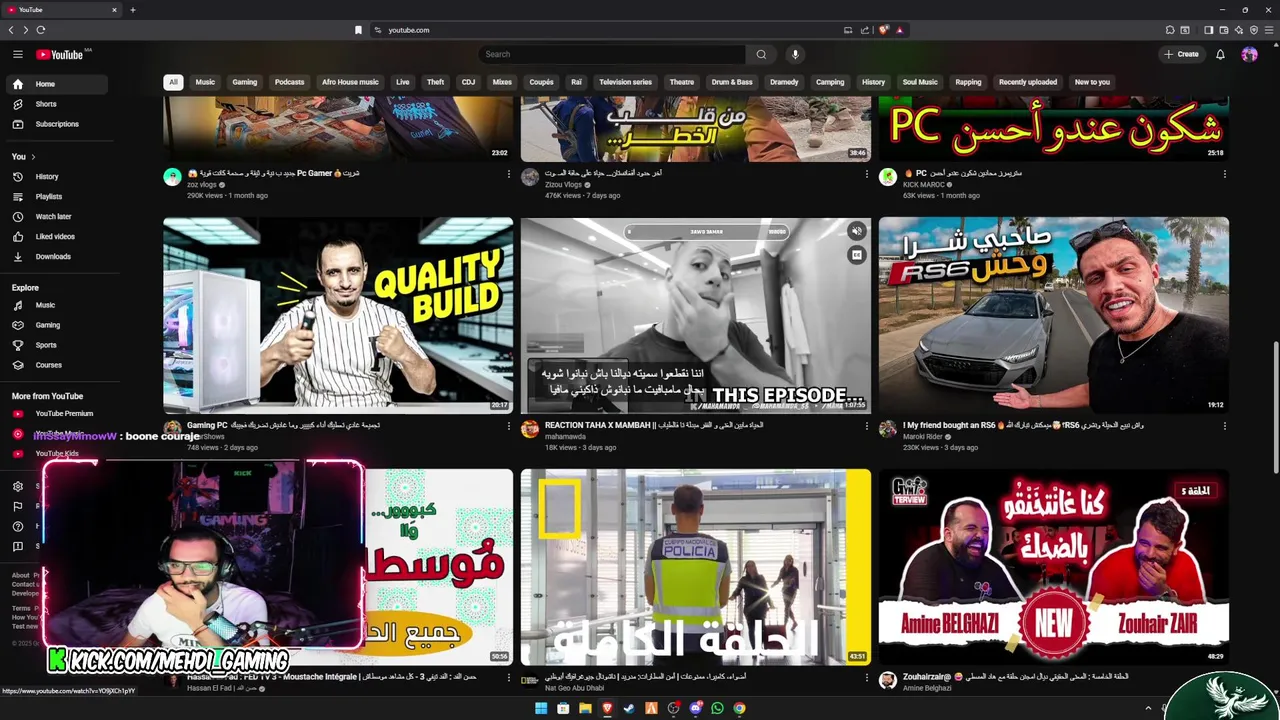
Task: Open KICK MAROC channel name
Action: 924,184
